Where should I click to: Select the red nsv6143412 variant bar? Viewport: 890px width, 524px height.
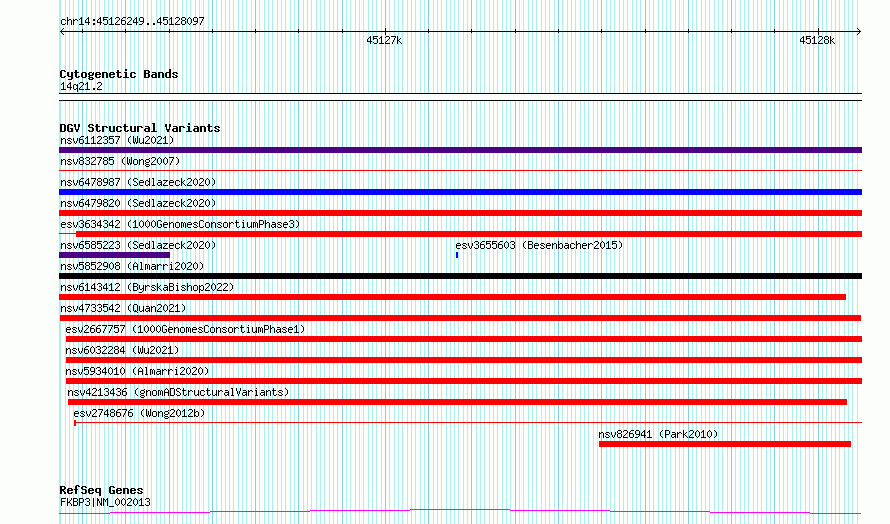coord(452,297)
